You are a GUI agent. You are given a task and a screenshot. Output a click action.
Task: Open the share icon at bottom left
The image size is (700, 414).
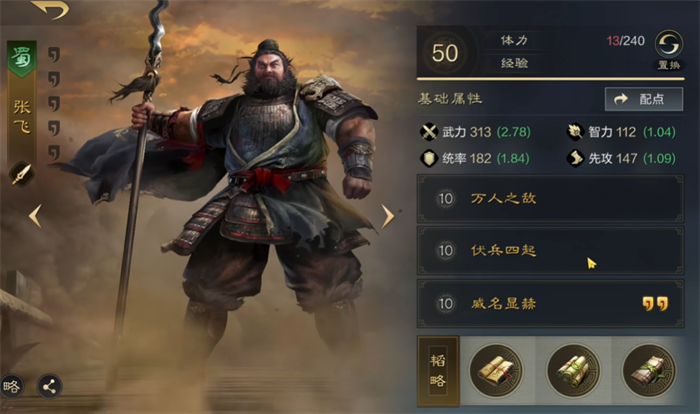click(49, 387)
